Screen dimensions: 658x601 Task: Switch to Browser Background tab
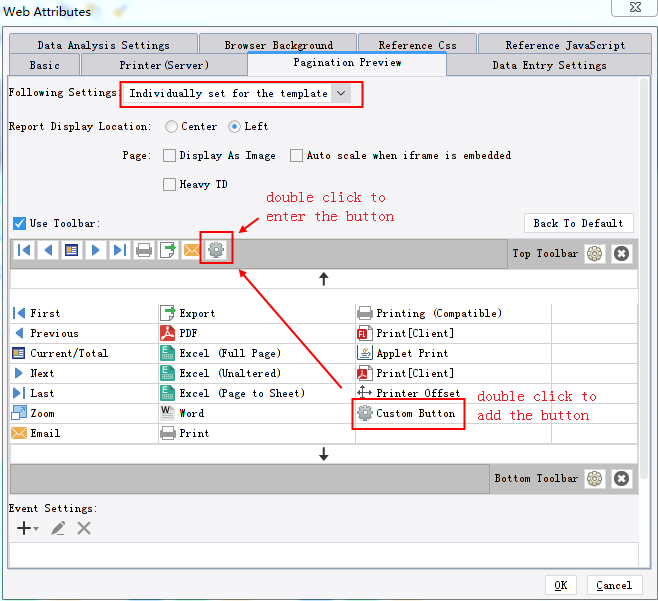(278, 45)
